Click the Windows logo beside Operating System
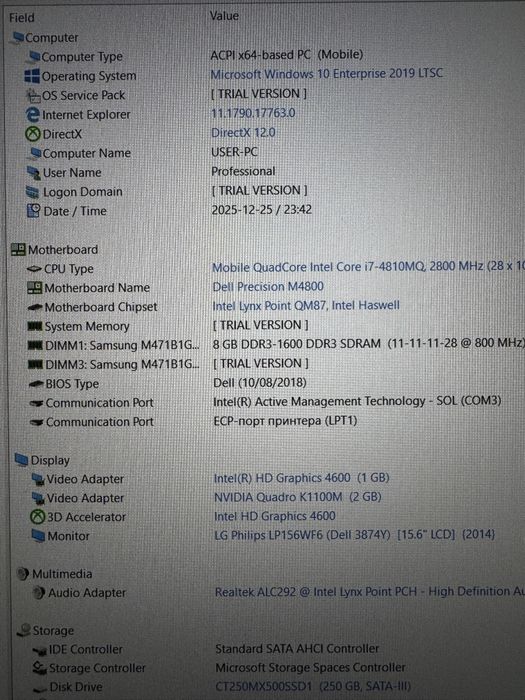This screenshot has width=525, height=700. click(x=32, y=76)
